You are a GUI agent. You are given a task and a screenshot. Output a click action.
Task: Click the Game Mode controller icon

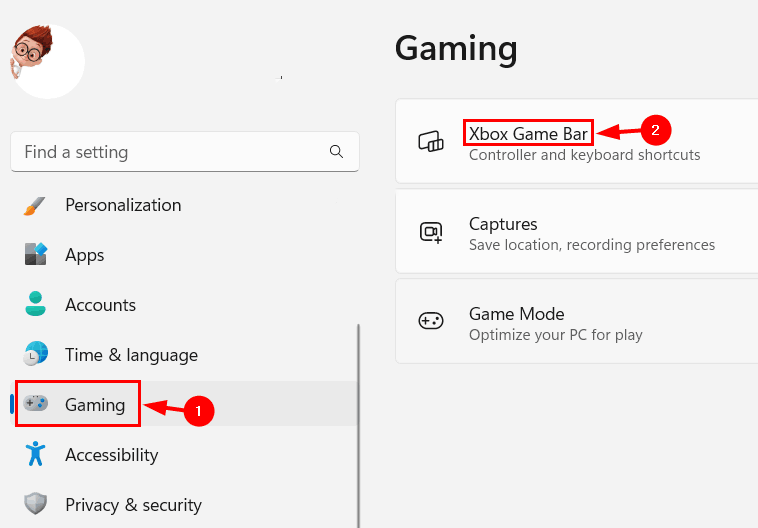(431, 321)
